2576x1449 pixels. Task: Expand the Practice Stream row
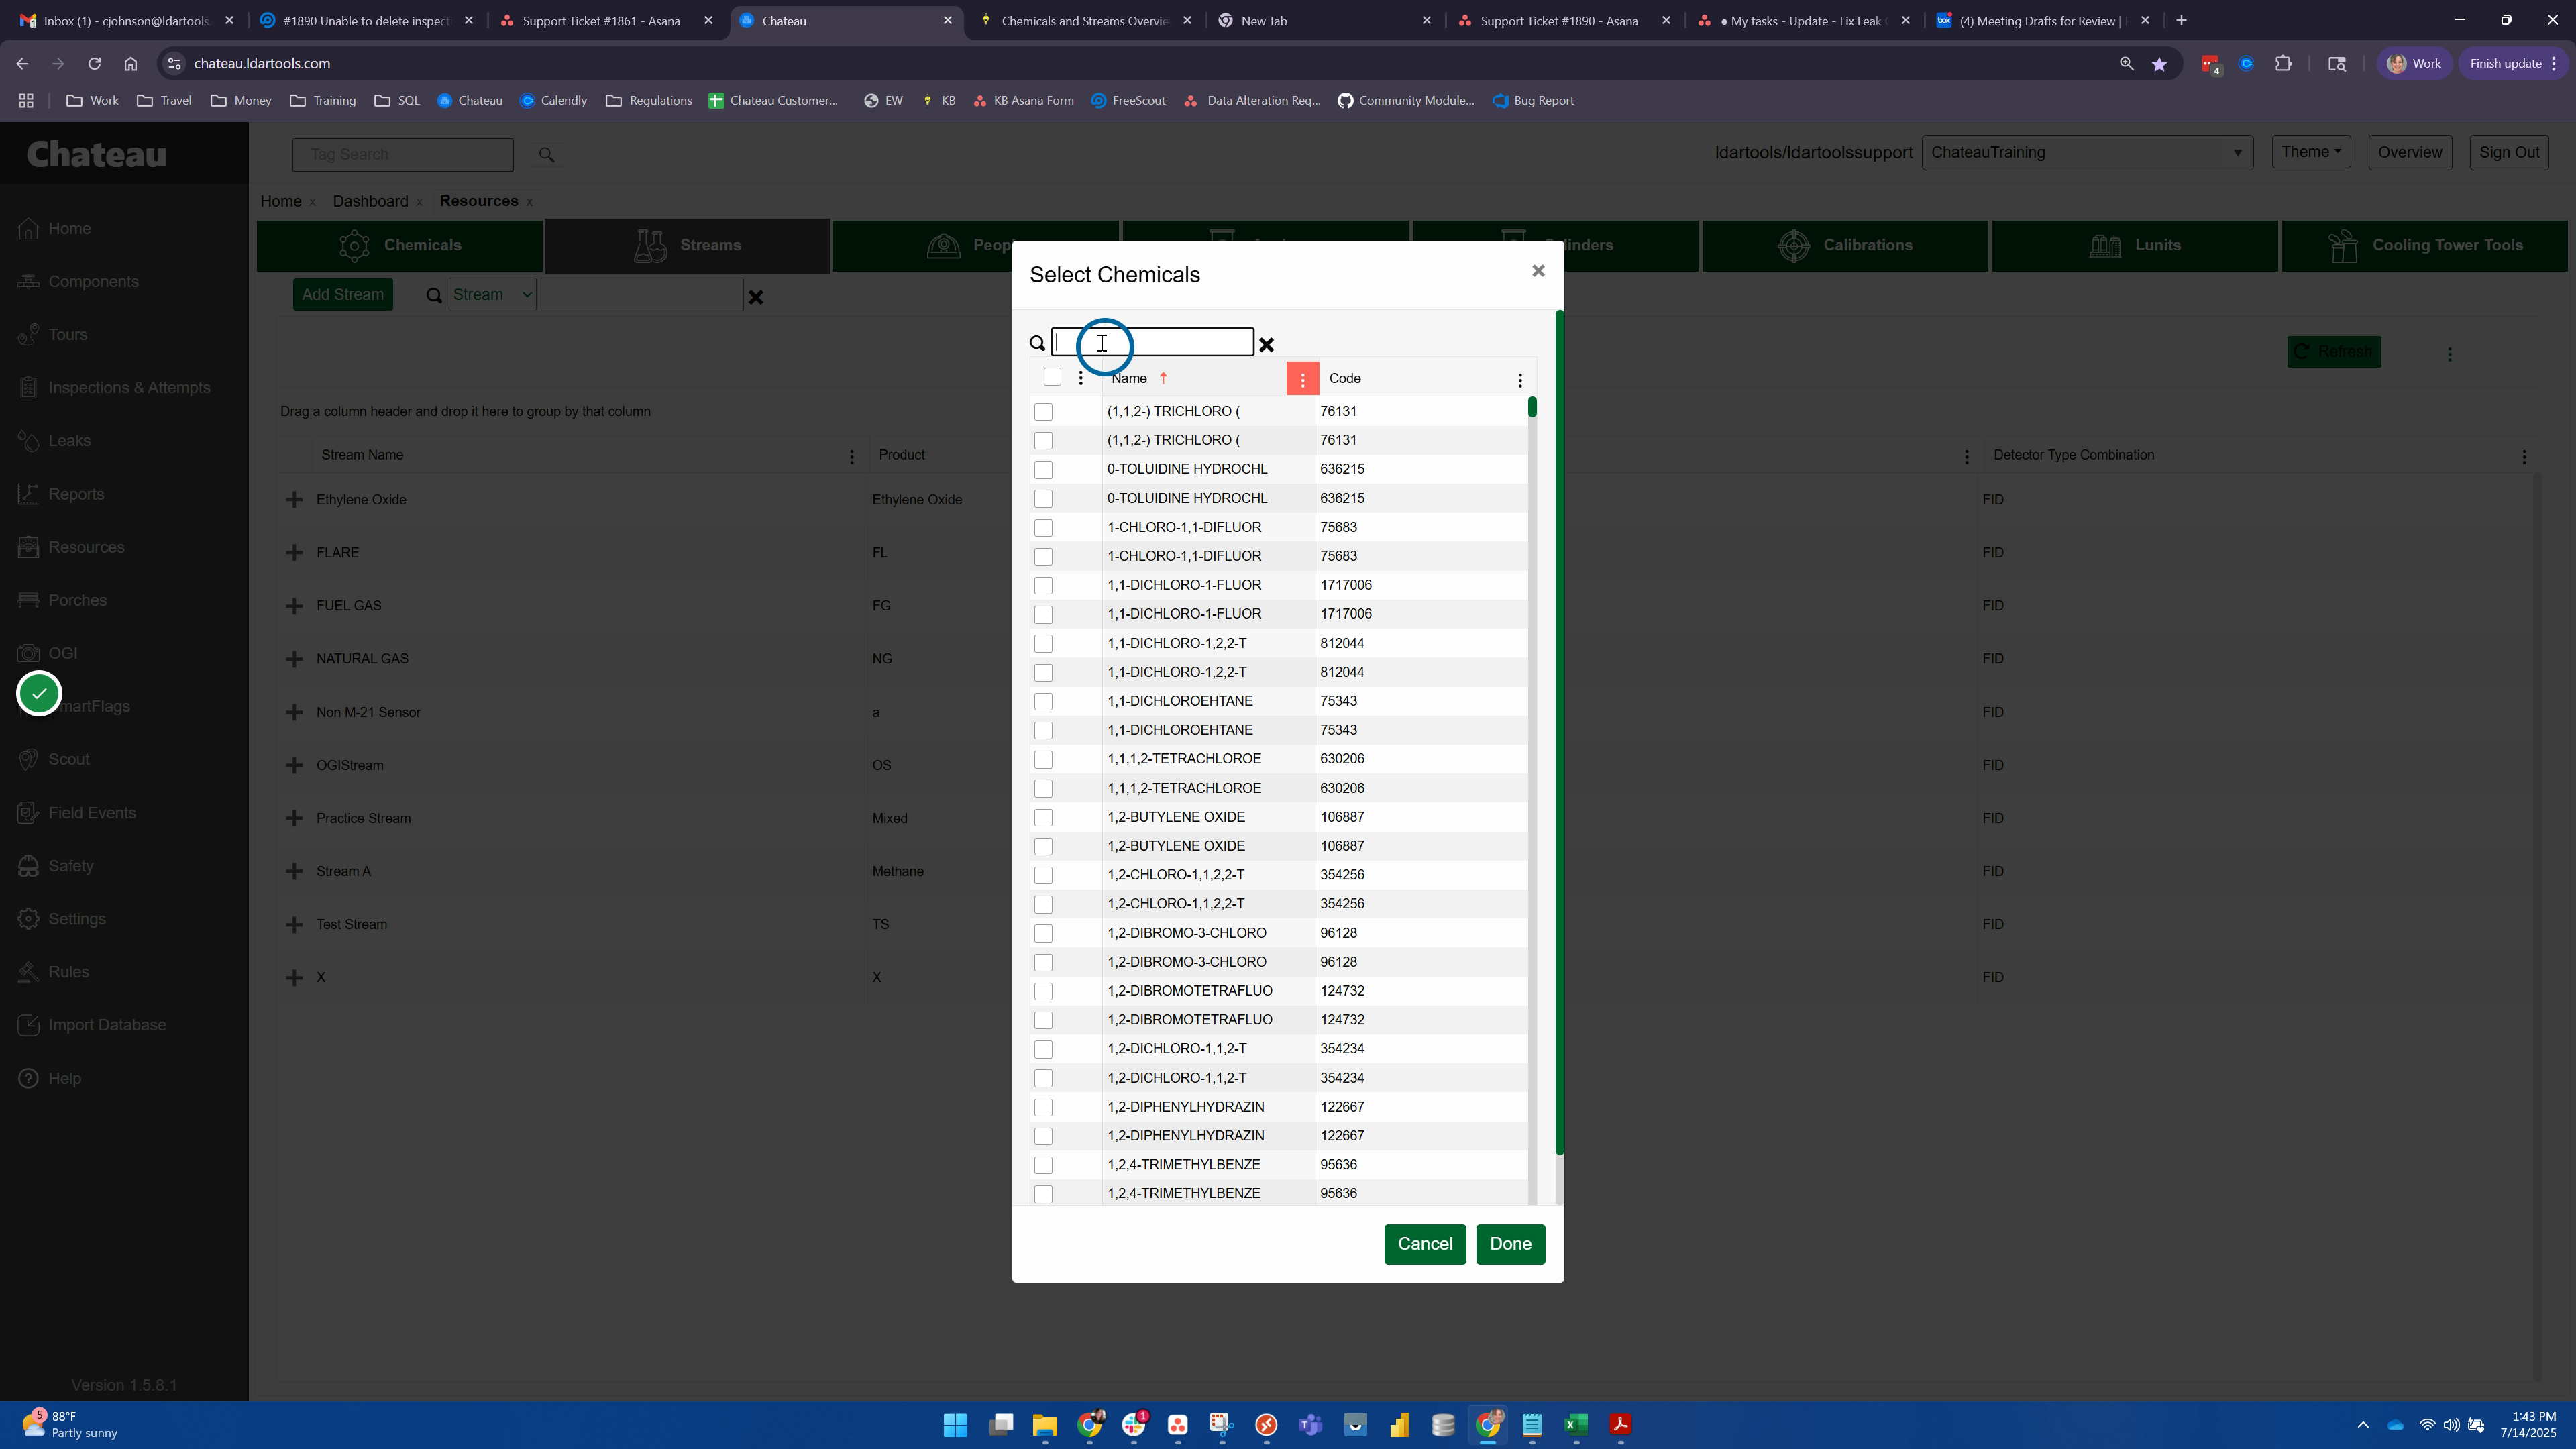[x=294, y=818]
